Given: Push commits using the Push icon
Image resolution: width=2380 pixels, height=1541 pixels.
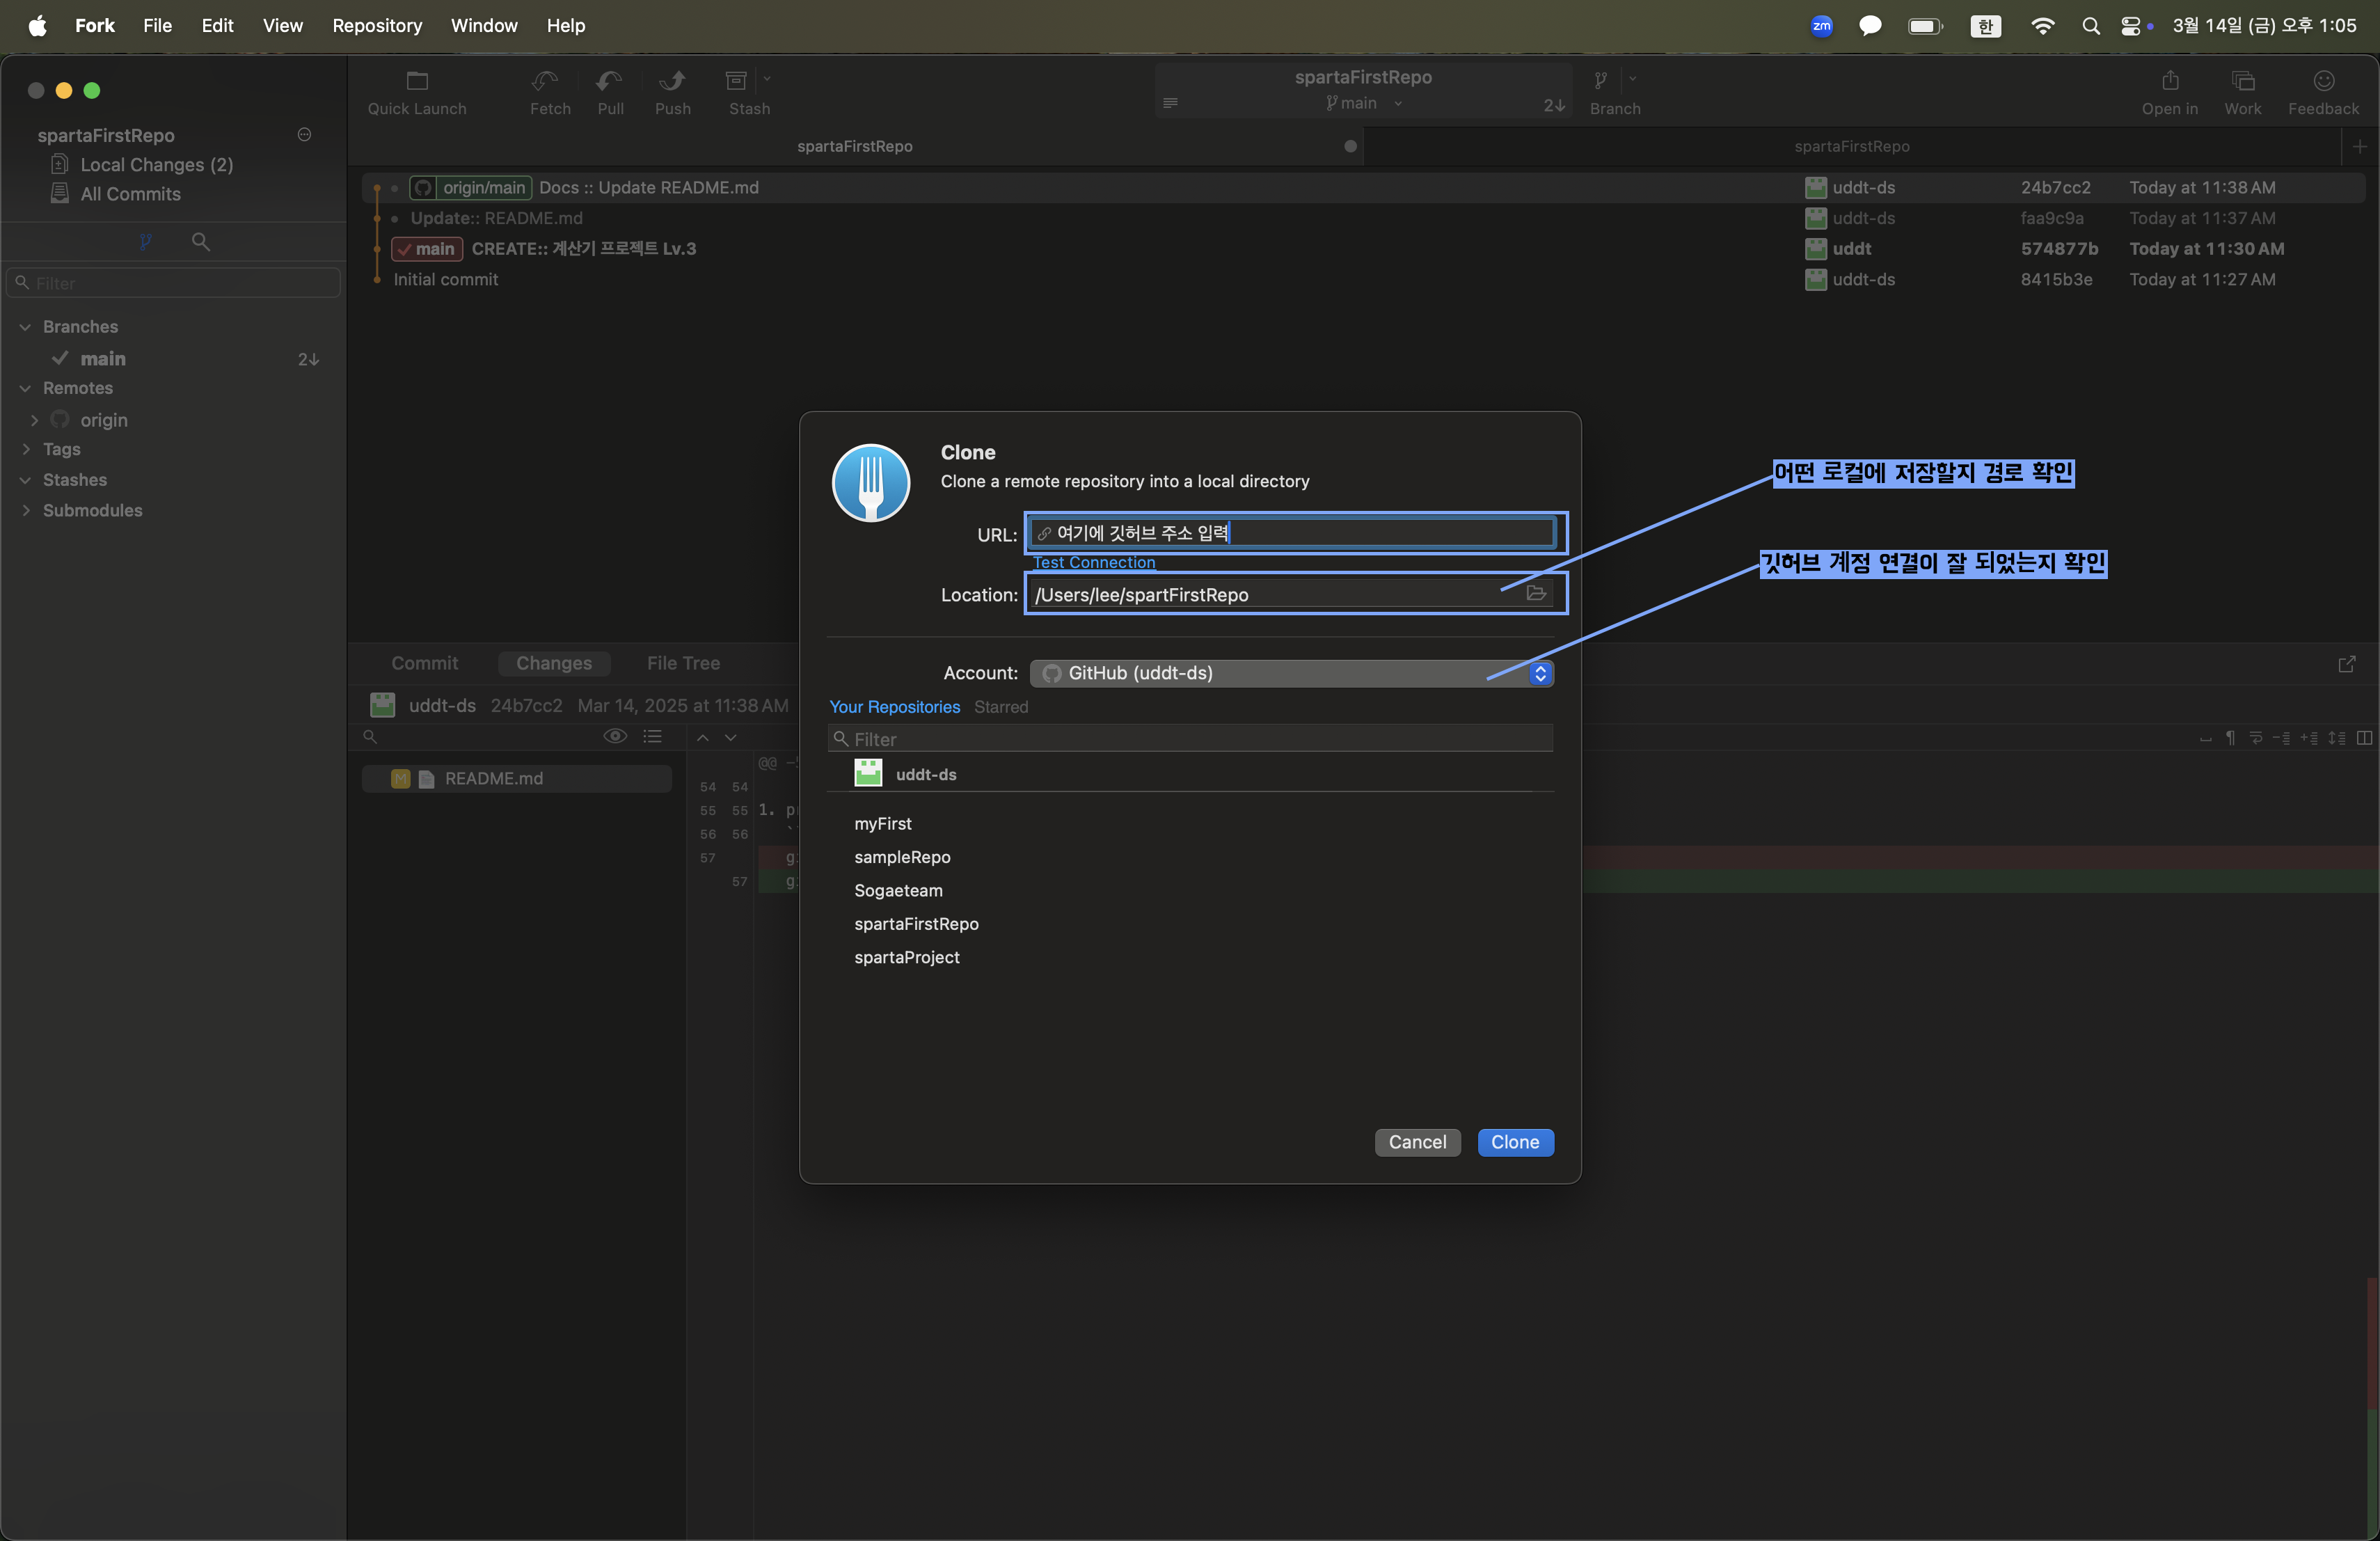Looking at the screenshot, I should click(x=672, y=81).
